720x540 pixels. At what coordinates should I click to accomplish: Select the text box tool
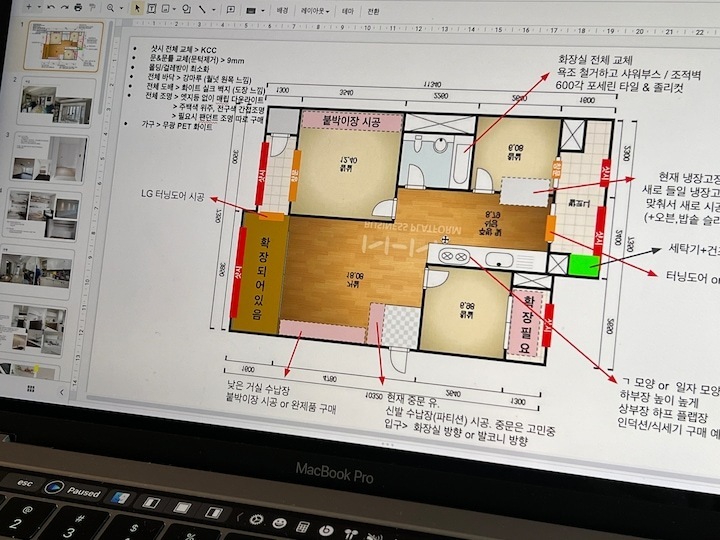coord(151,9)
